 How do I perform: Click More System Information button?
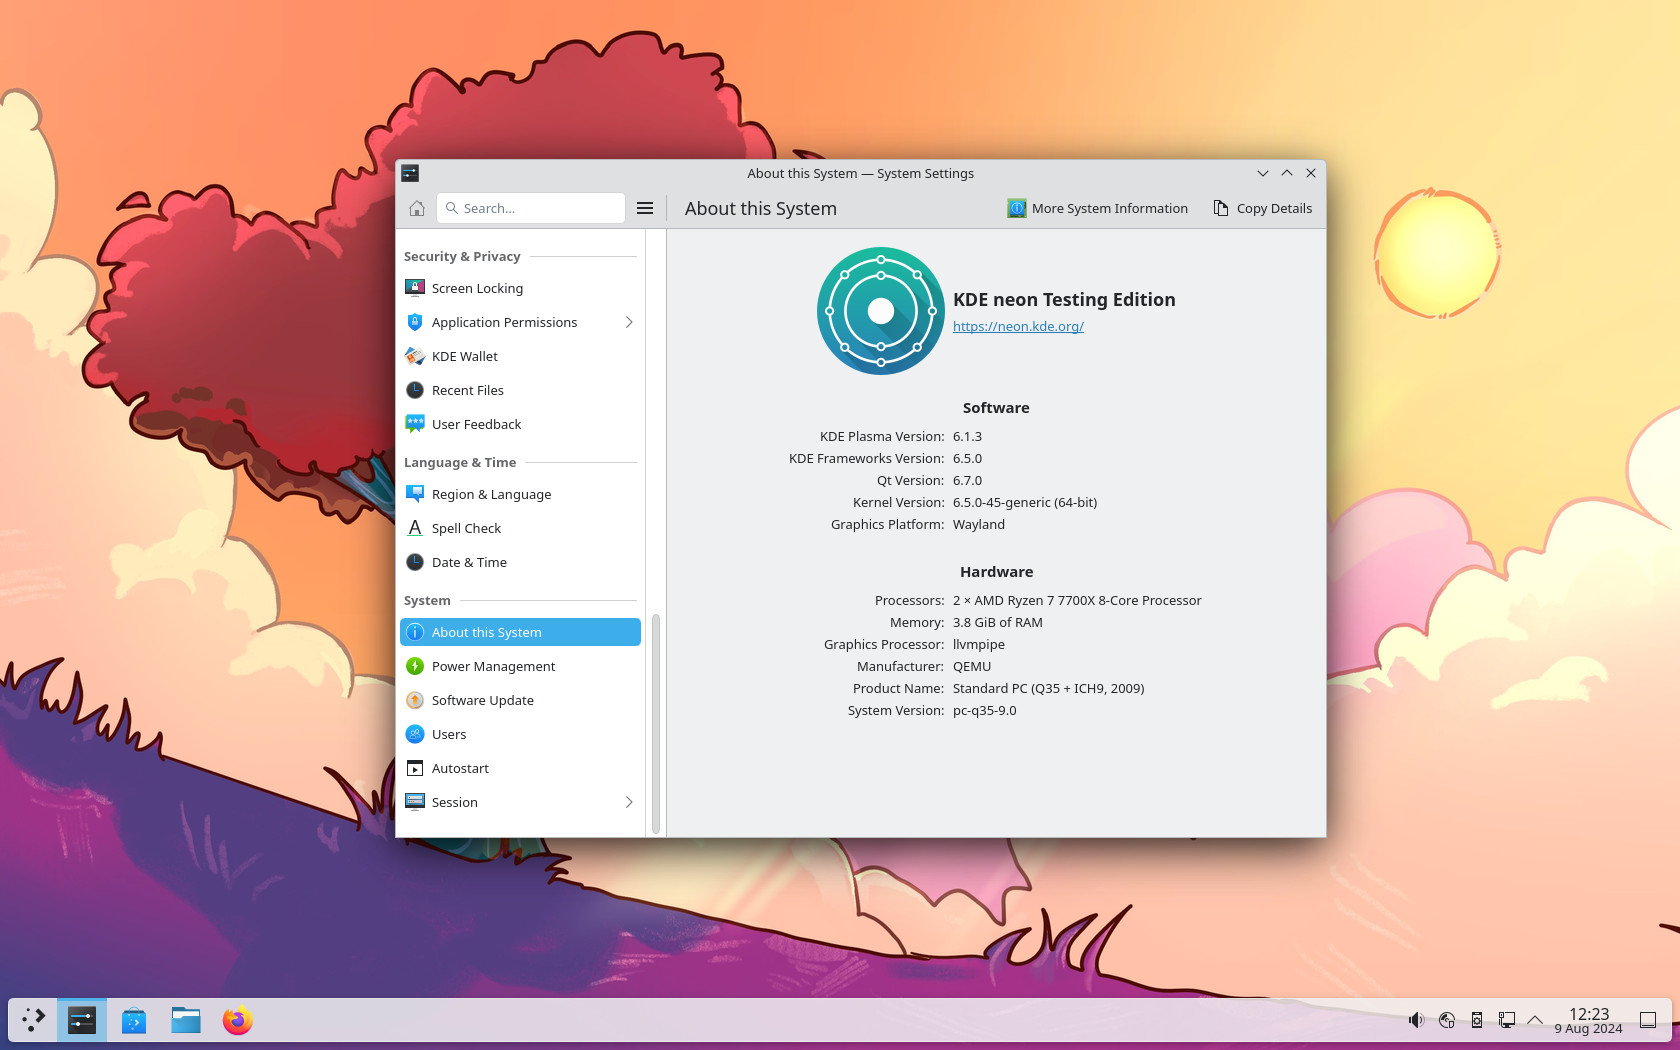pyautogui.click(x=1098, y=208)
